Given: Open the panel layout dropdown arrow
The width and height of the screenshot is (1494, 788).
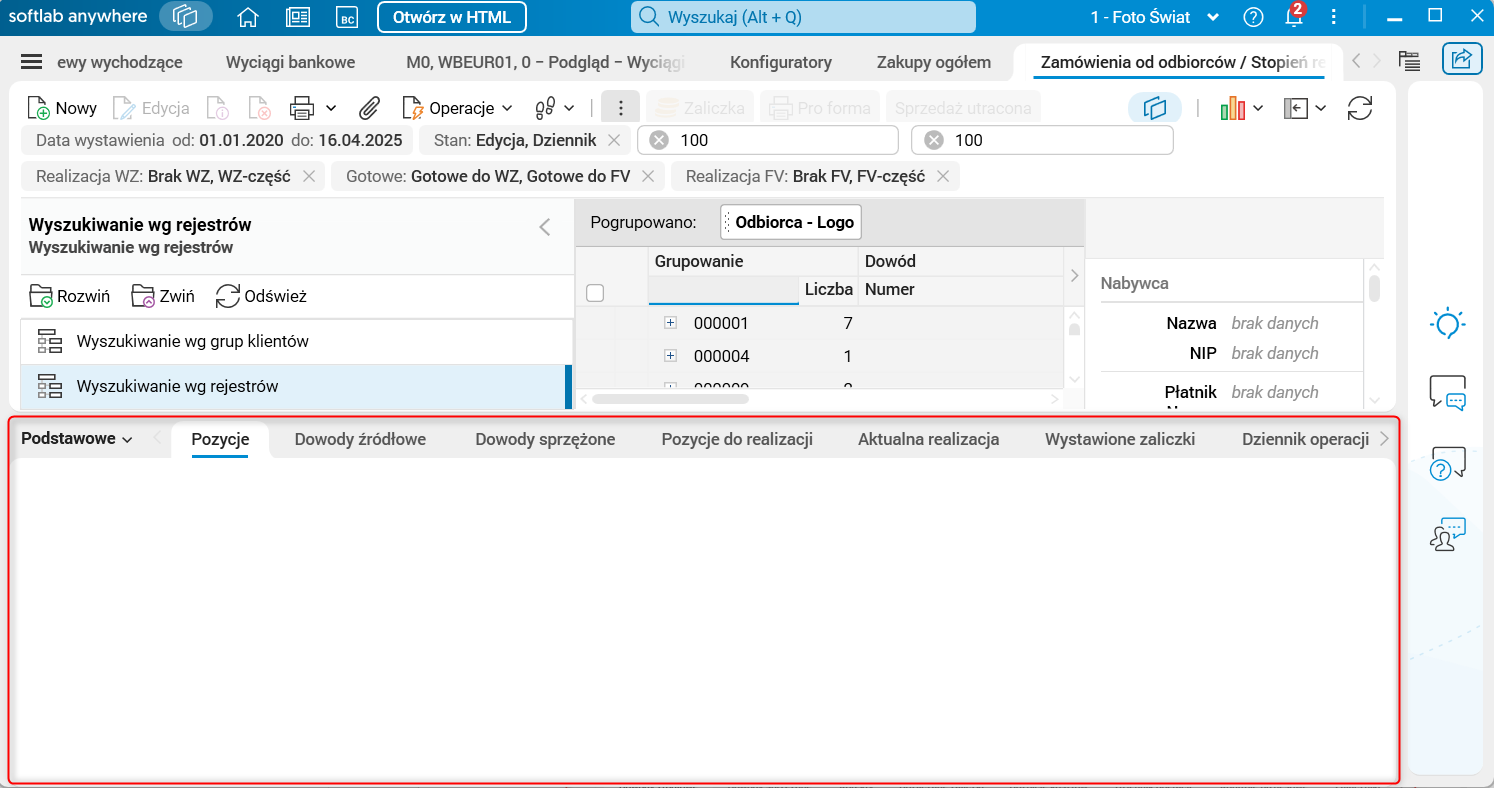Looking at the screenshot, I should [1321, 108].
